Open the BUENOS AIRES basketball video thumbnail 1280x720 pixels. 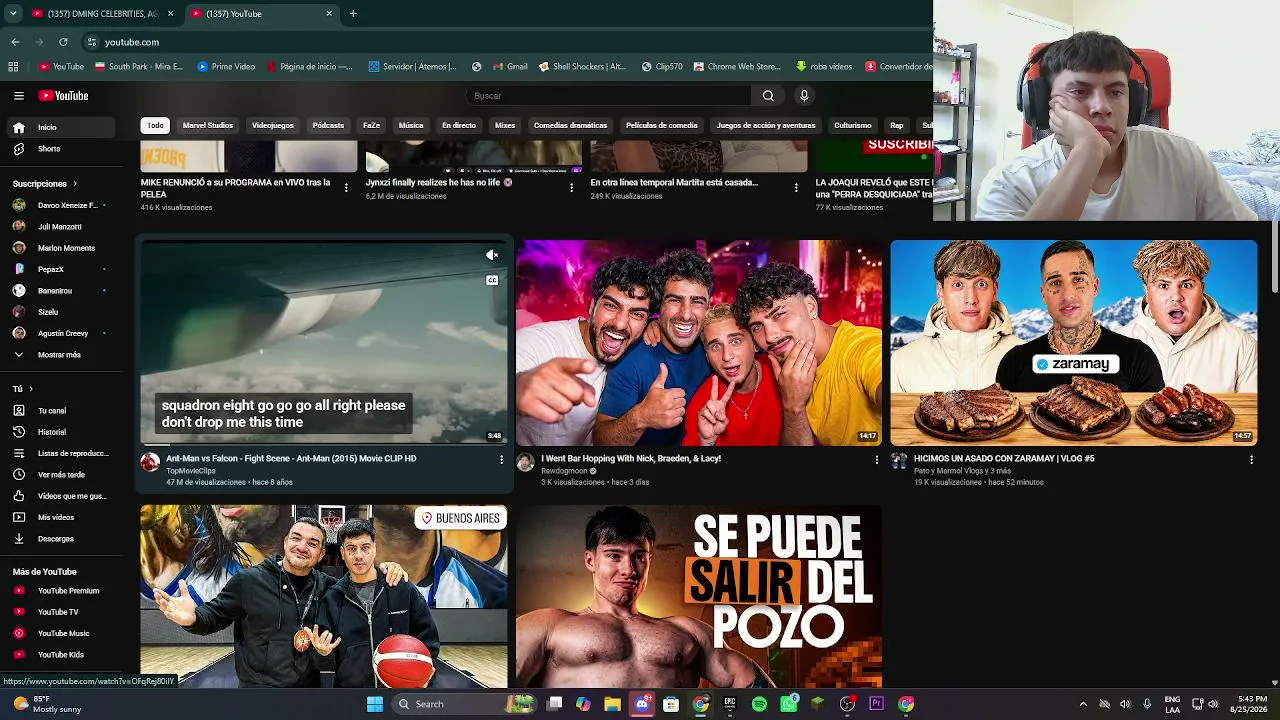click(x=324, y=596)
